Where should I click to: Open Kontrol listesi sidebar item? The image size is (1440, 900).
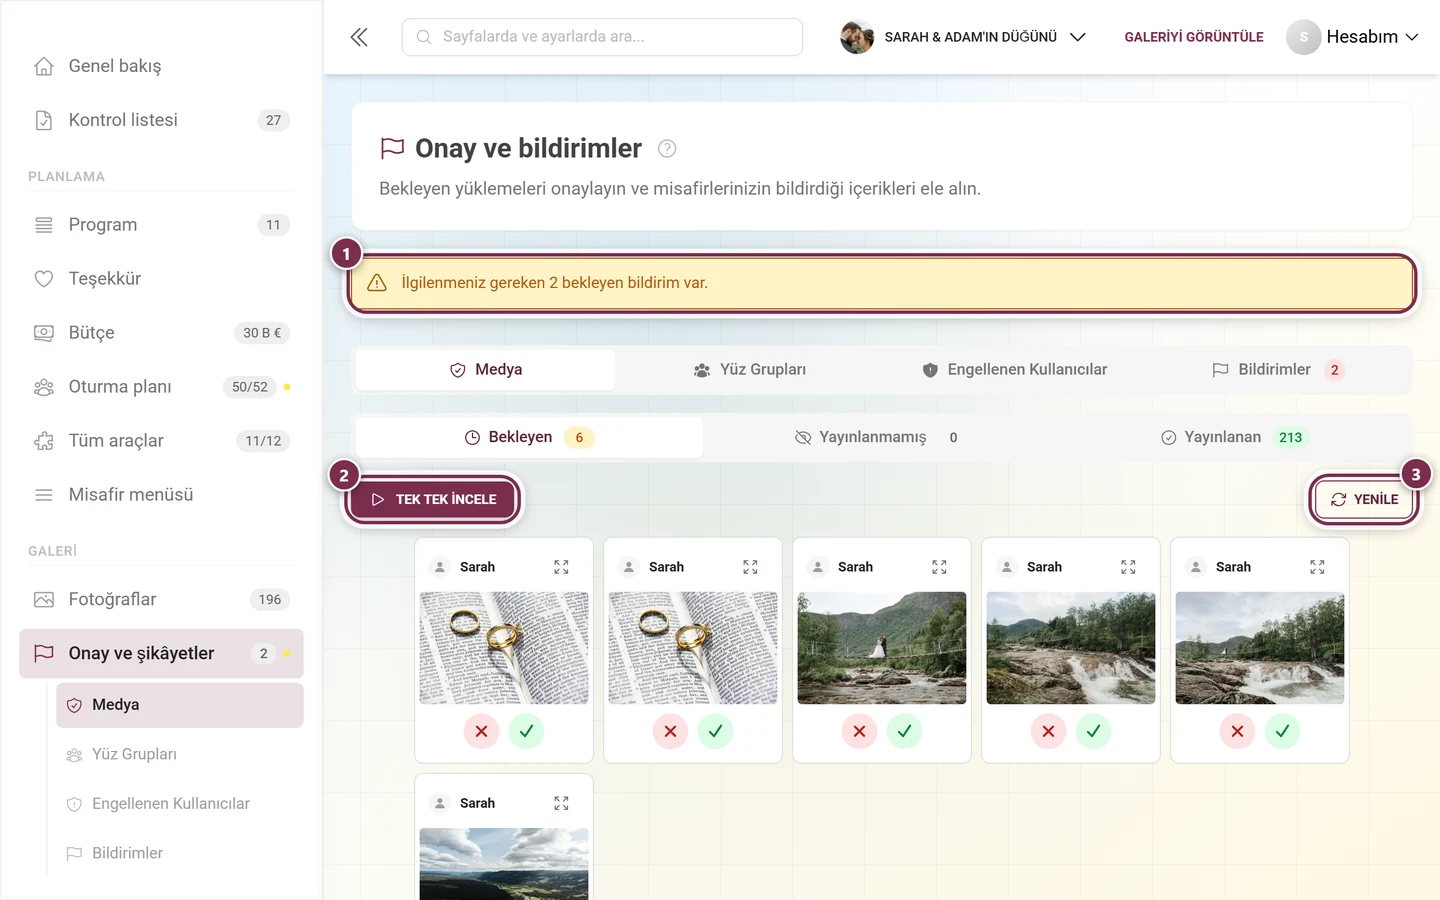[161, 120]
